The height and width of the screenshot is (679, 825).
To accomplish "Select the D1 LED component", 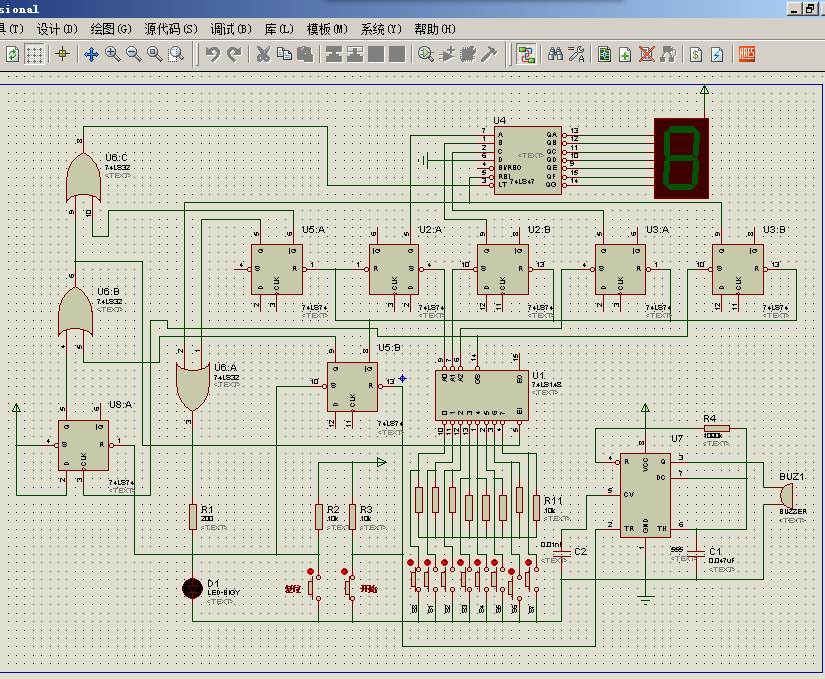I will (193, 588).
